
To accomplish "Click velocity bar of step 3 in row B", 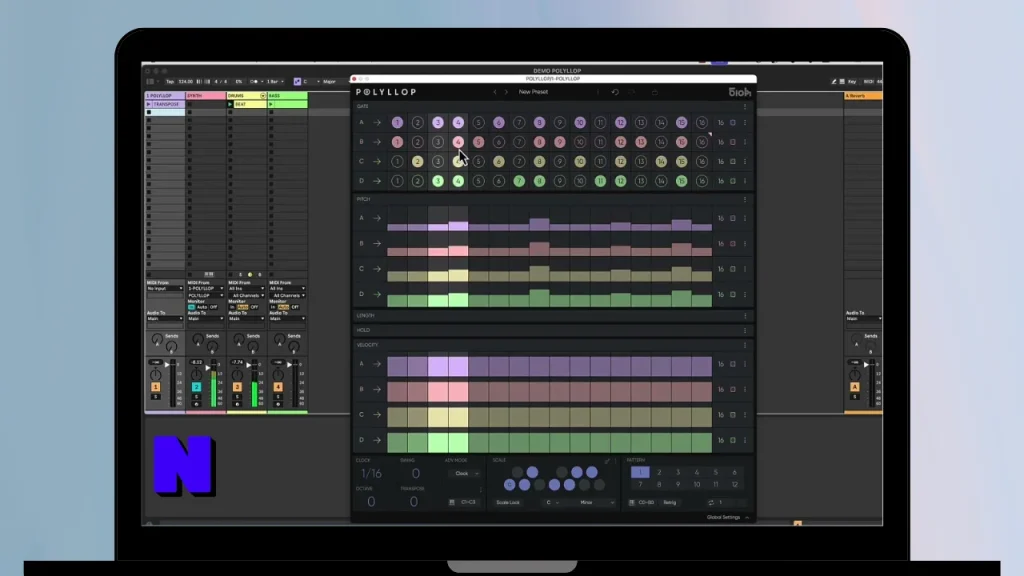I will coord(438,391).
